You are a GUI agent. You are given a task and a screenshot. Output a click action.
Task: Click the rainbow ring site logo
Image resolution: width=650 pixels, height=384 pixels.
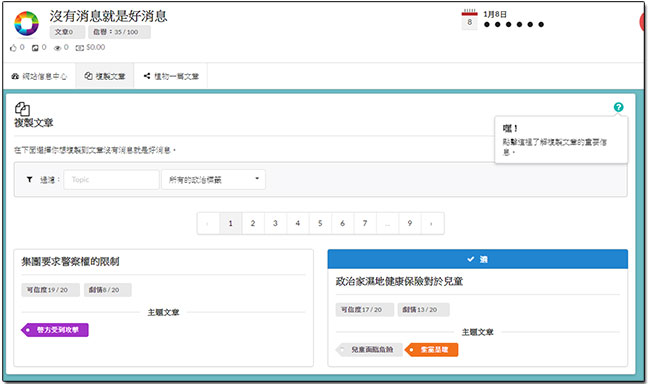[x=27, y=23]
